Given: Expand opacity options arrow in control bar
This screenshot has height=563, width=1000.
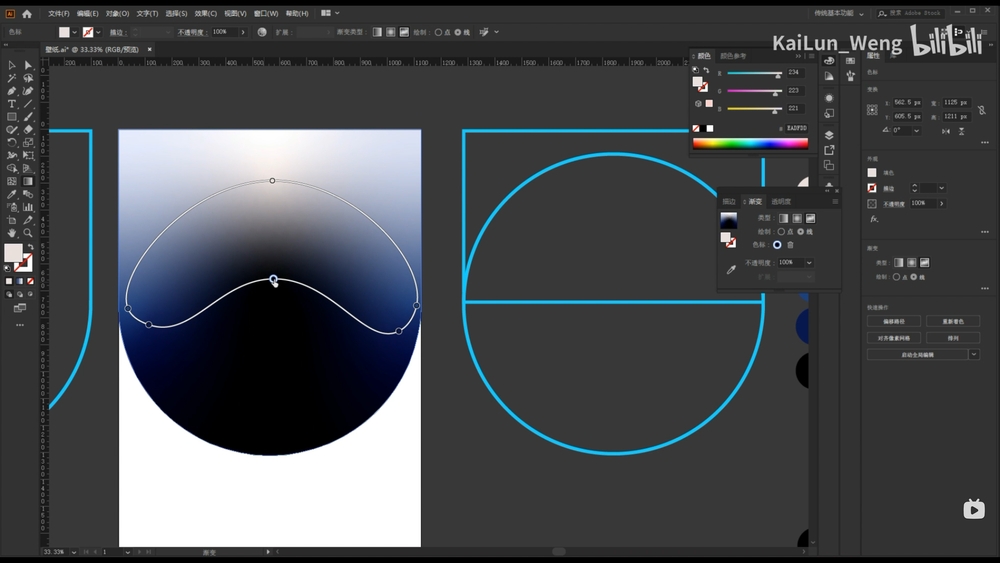Looking at the screenshot, I should pyautogui.click(x=243, y=32).
